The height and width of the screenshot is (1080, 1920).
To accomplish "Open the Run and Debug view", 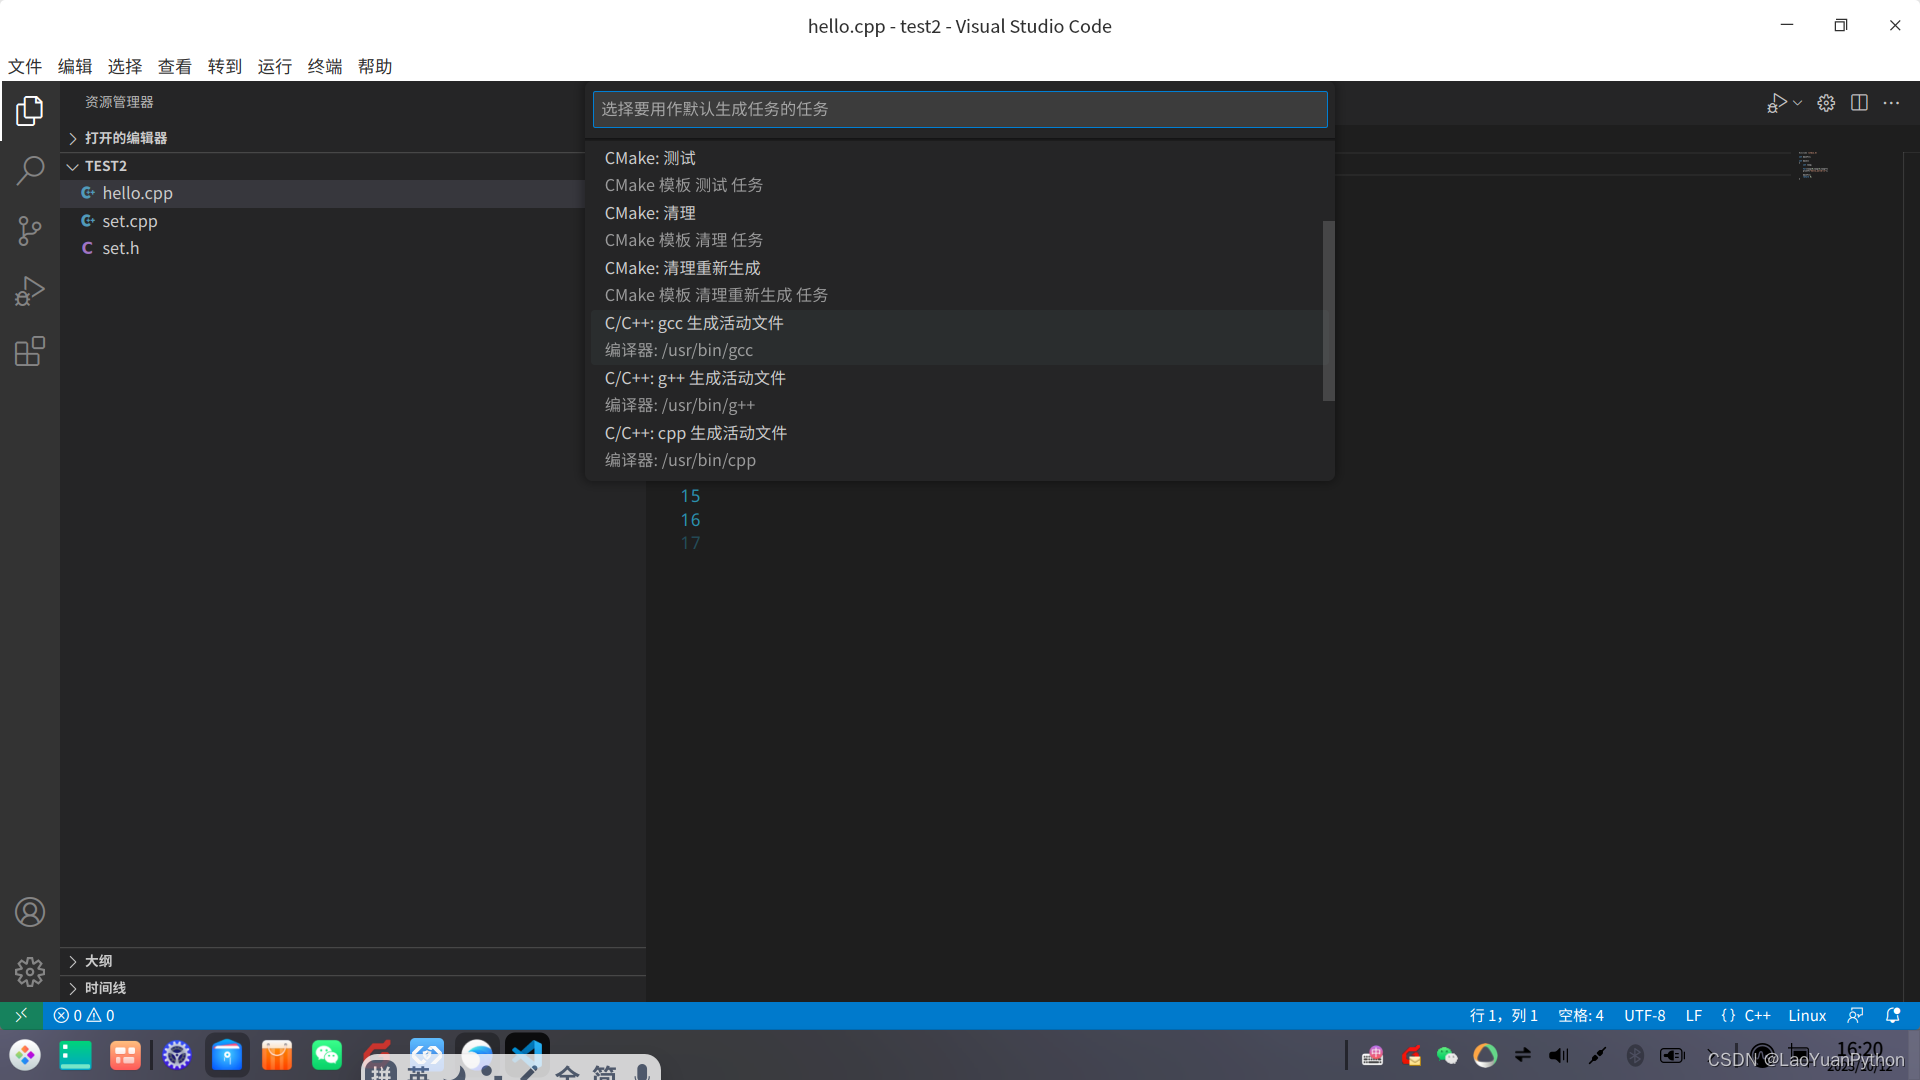I will click(x=30, y=291).
